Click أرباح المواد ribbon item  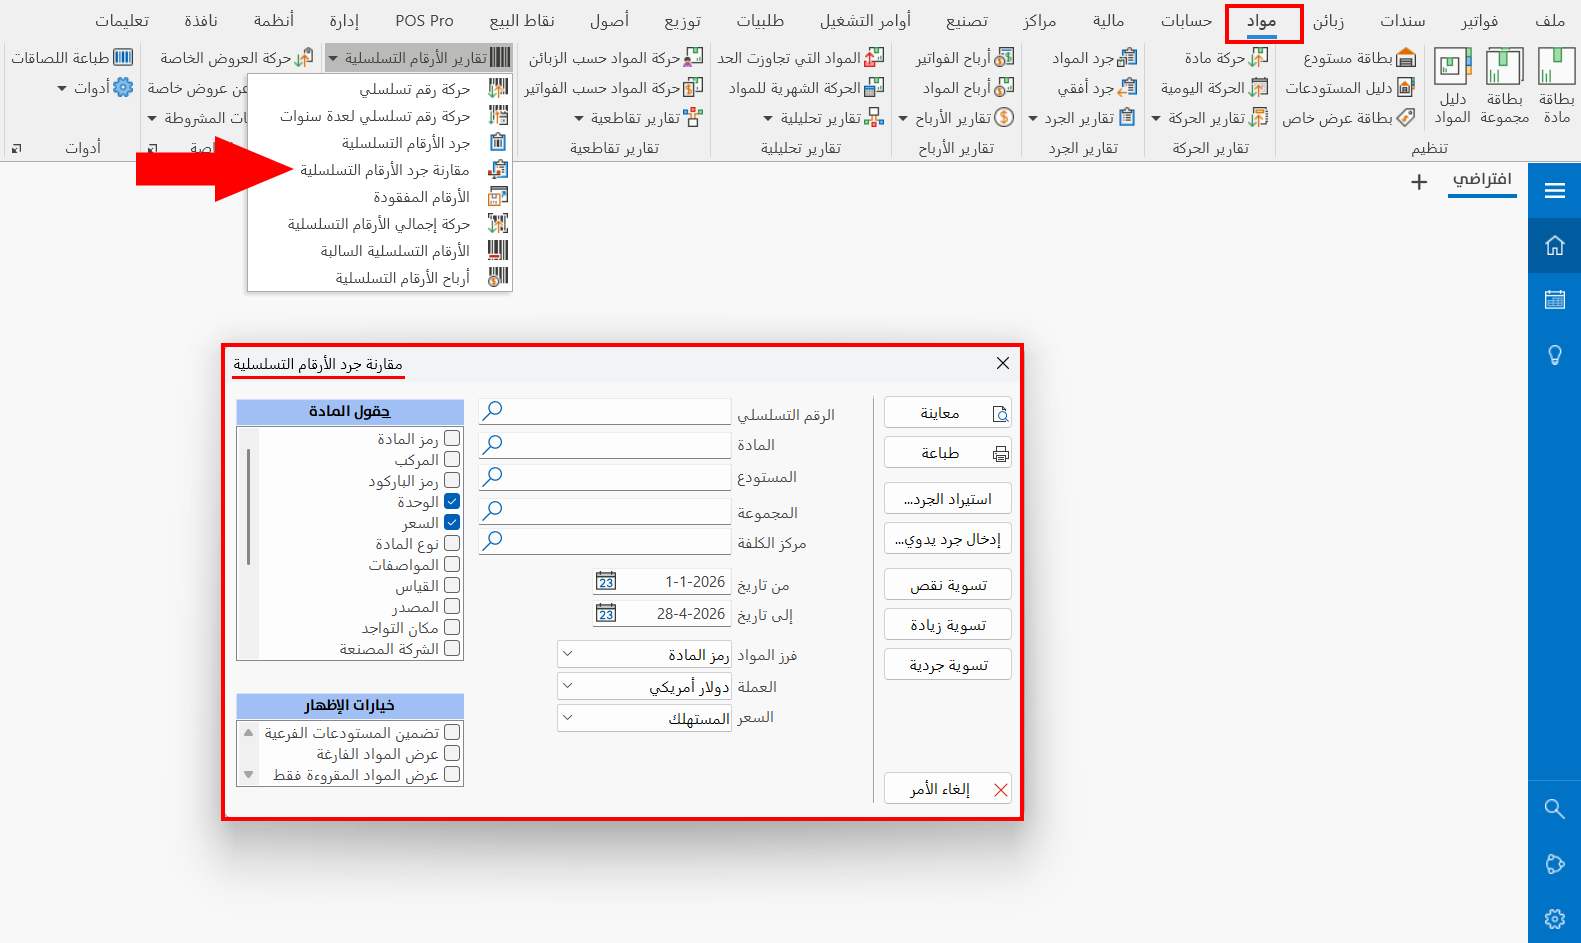tap(968, 88)
